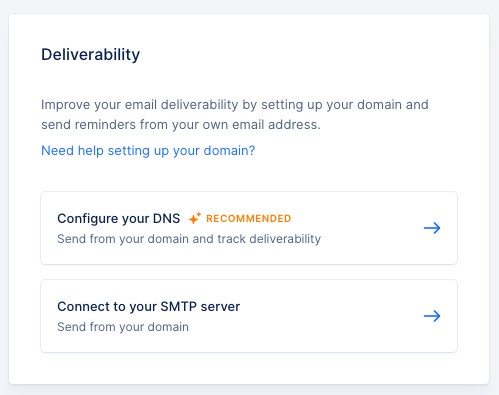This screenshot has width=499, height=395.
Task: Select the Configure your DNS option card
Action: (x=249, y=228)
